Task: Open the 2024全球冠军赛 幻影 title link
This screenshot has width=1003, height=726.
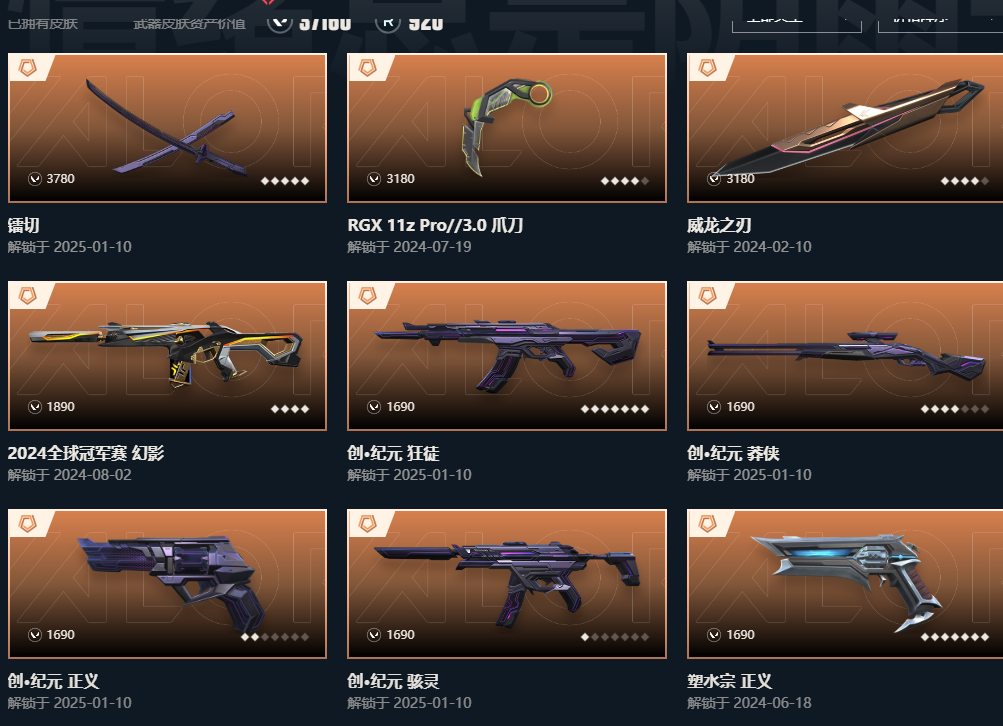Action: (x=86, y=454)
